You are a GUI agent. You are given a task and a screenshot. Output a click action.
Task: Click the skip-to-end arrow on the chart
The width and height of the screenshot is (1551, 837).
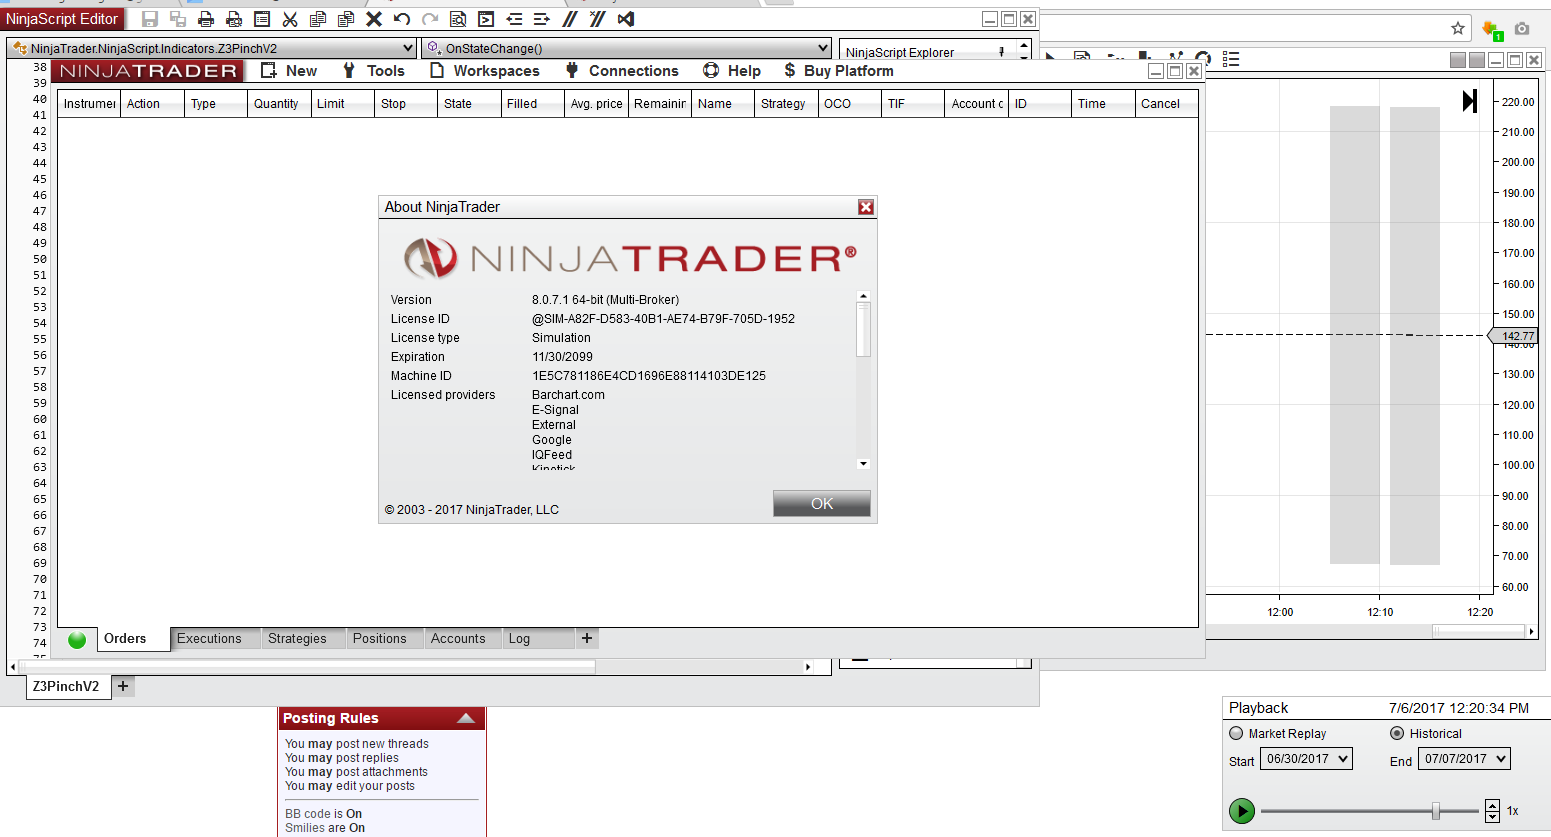[1470, 100]
